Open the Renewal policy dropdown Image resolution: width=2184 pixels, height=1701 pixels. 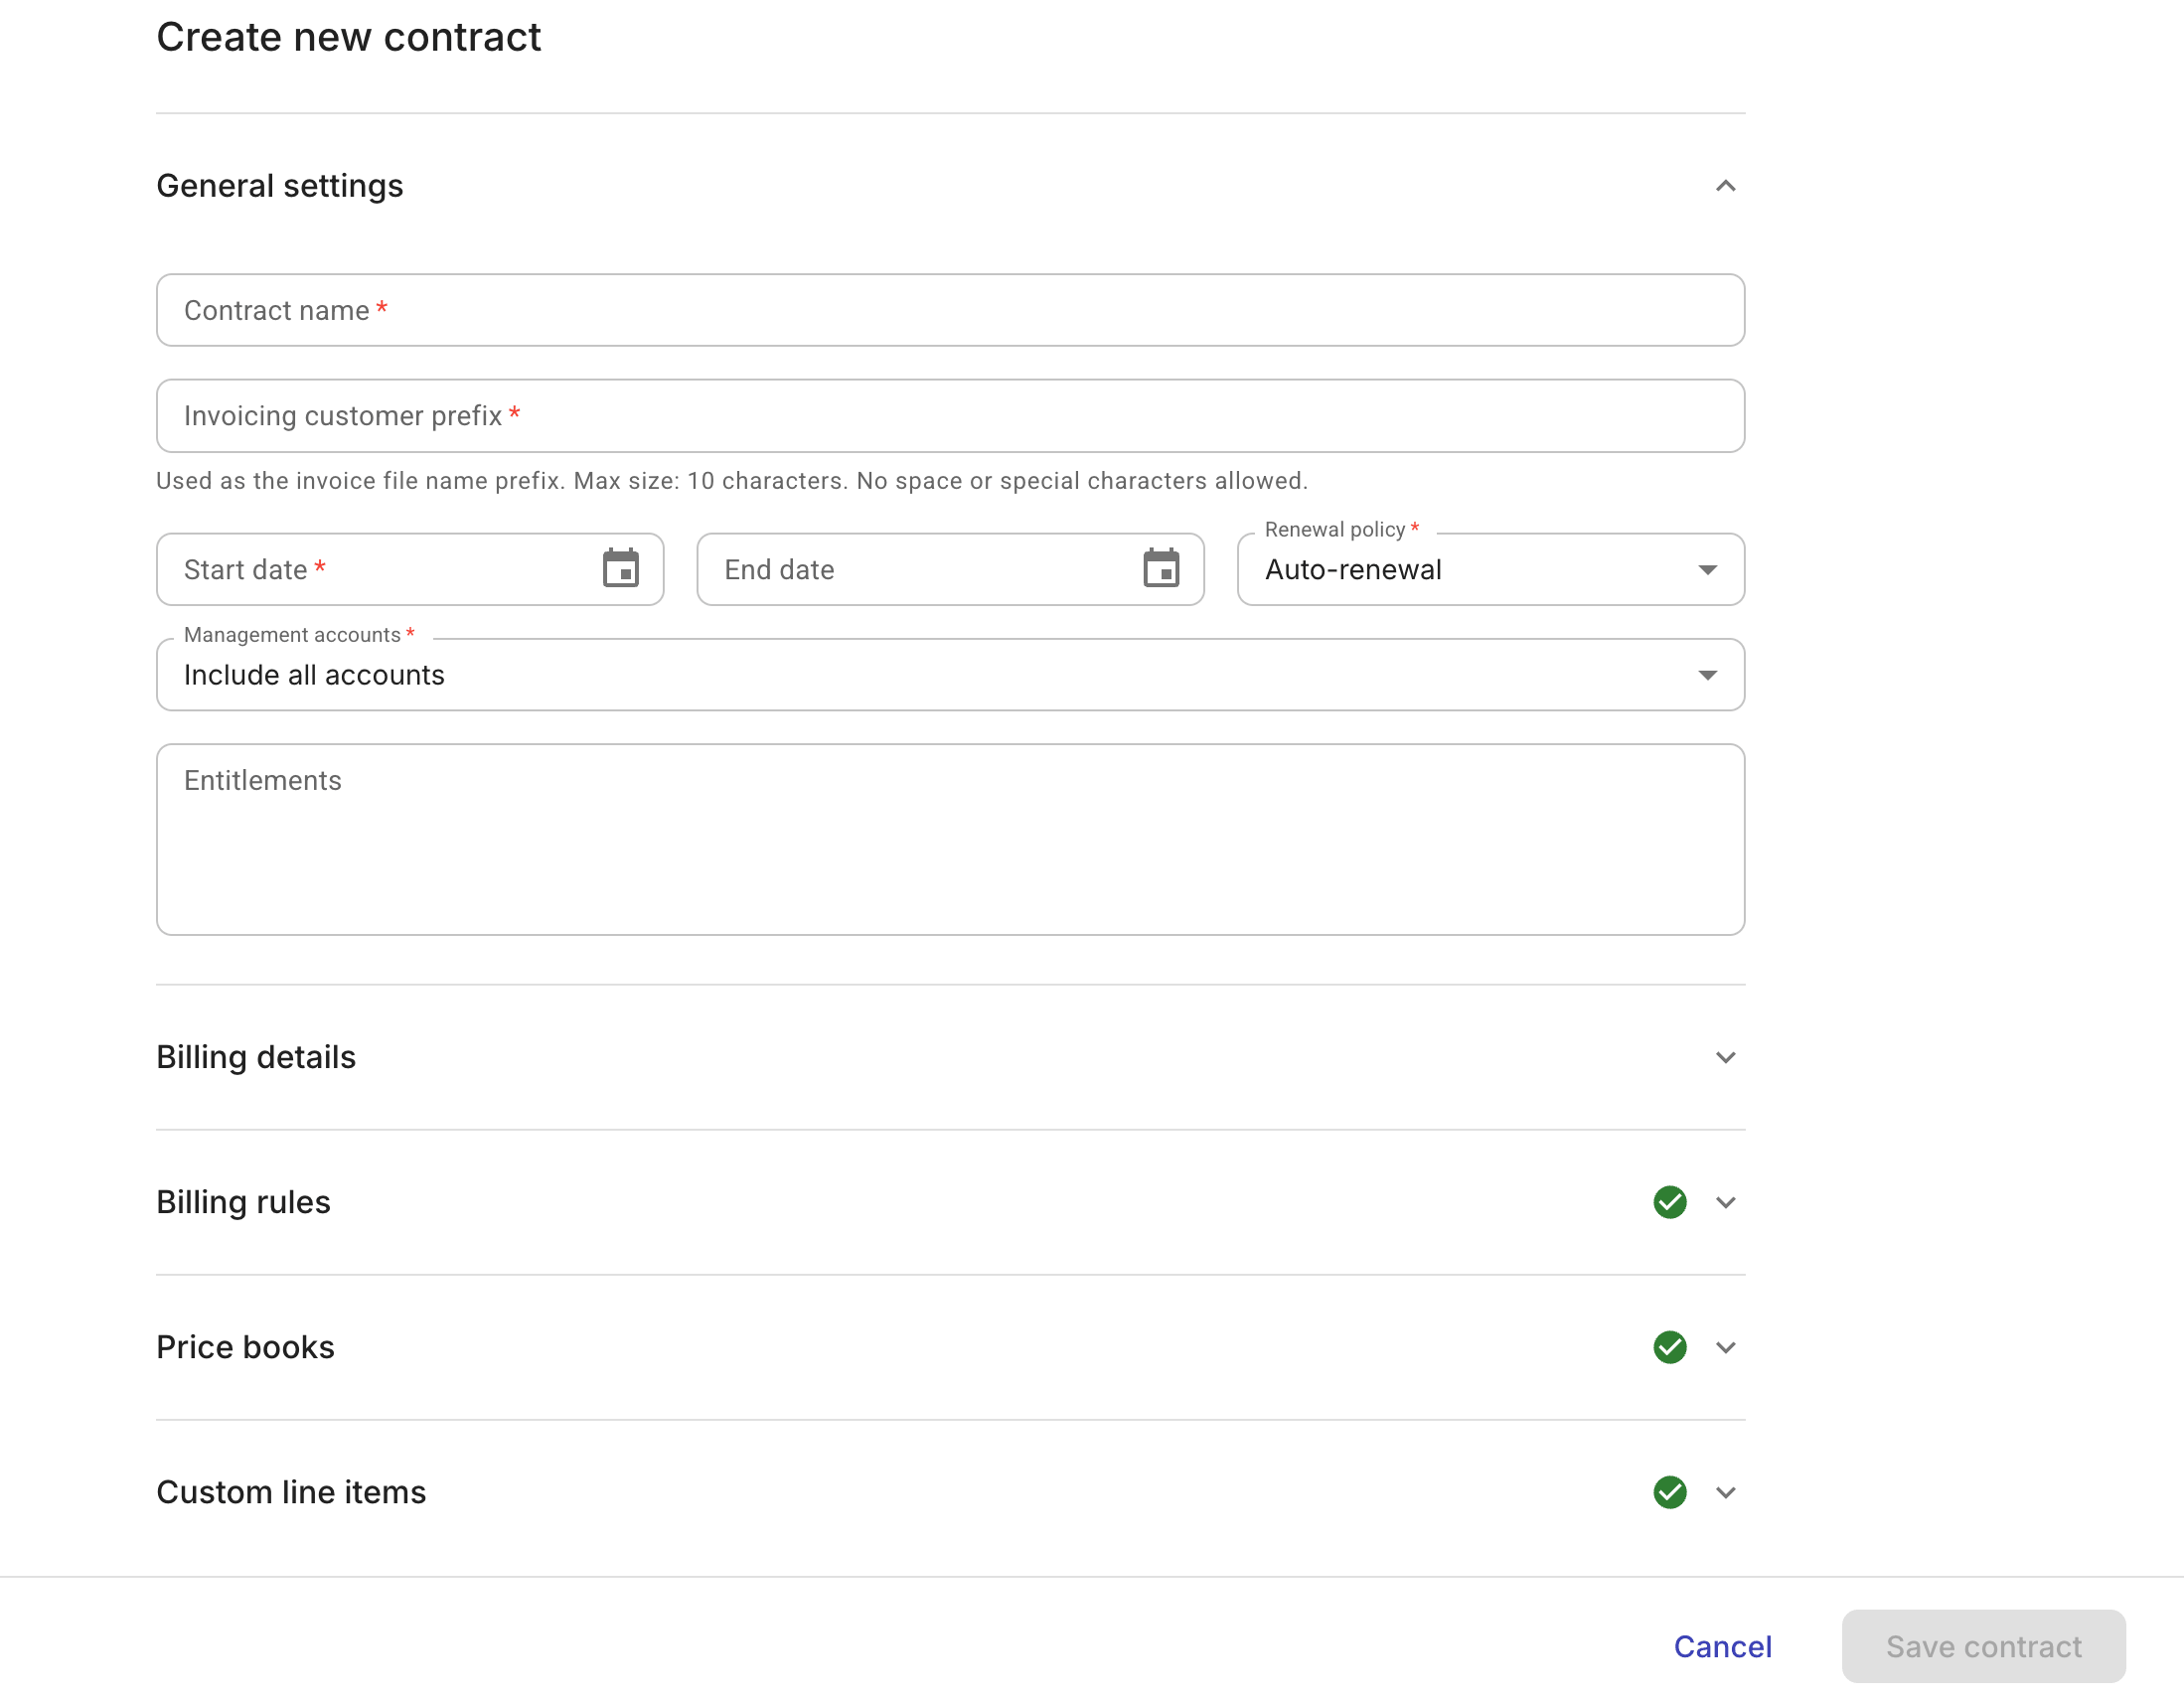[1489, 570]
